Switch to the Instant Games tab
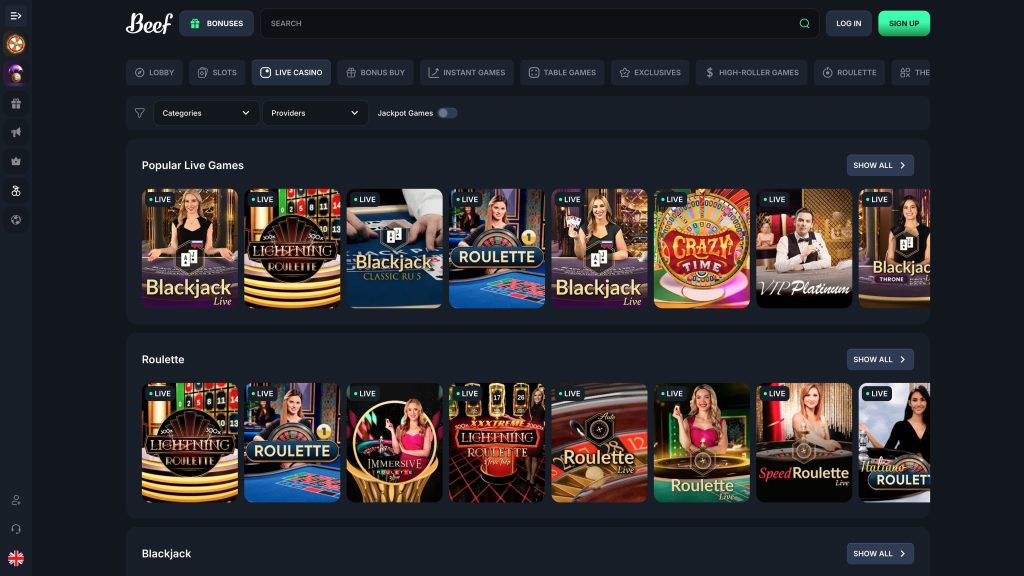This screenshot has width=1024, height=576. pyautogui.click(x=467, y=72)
